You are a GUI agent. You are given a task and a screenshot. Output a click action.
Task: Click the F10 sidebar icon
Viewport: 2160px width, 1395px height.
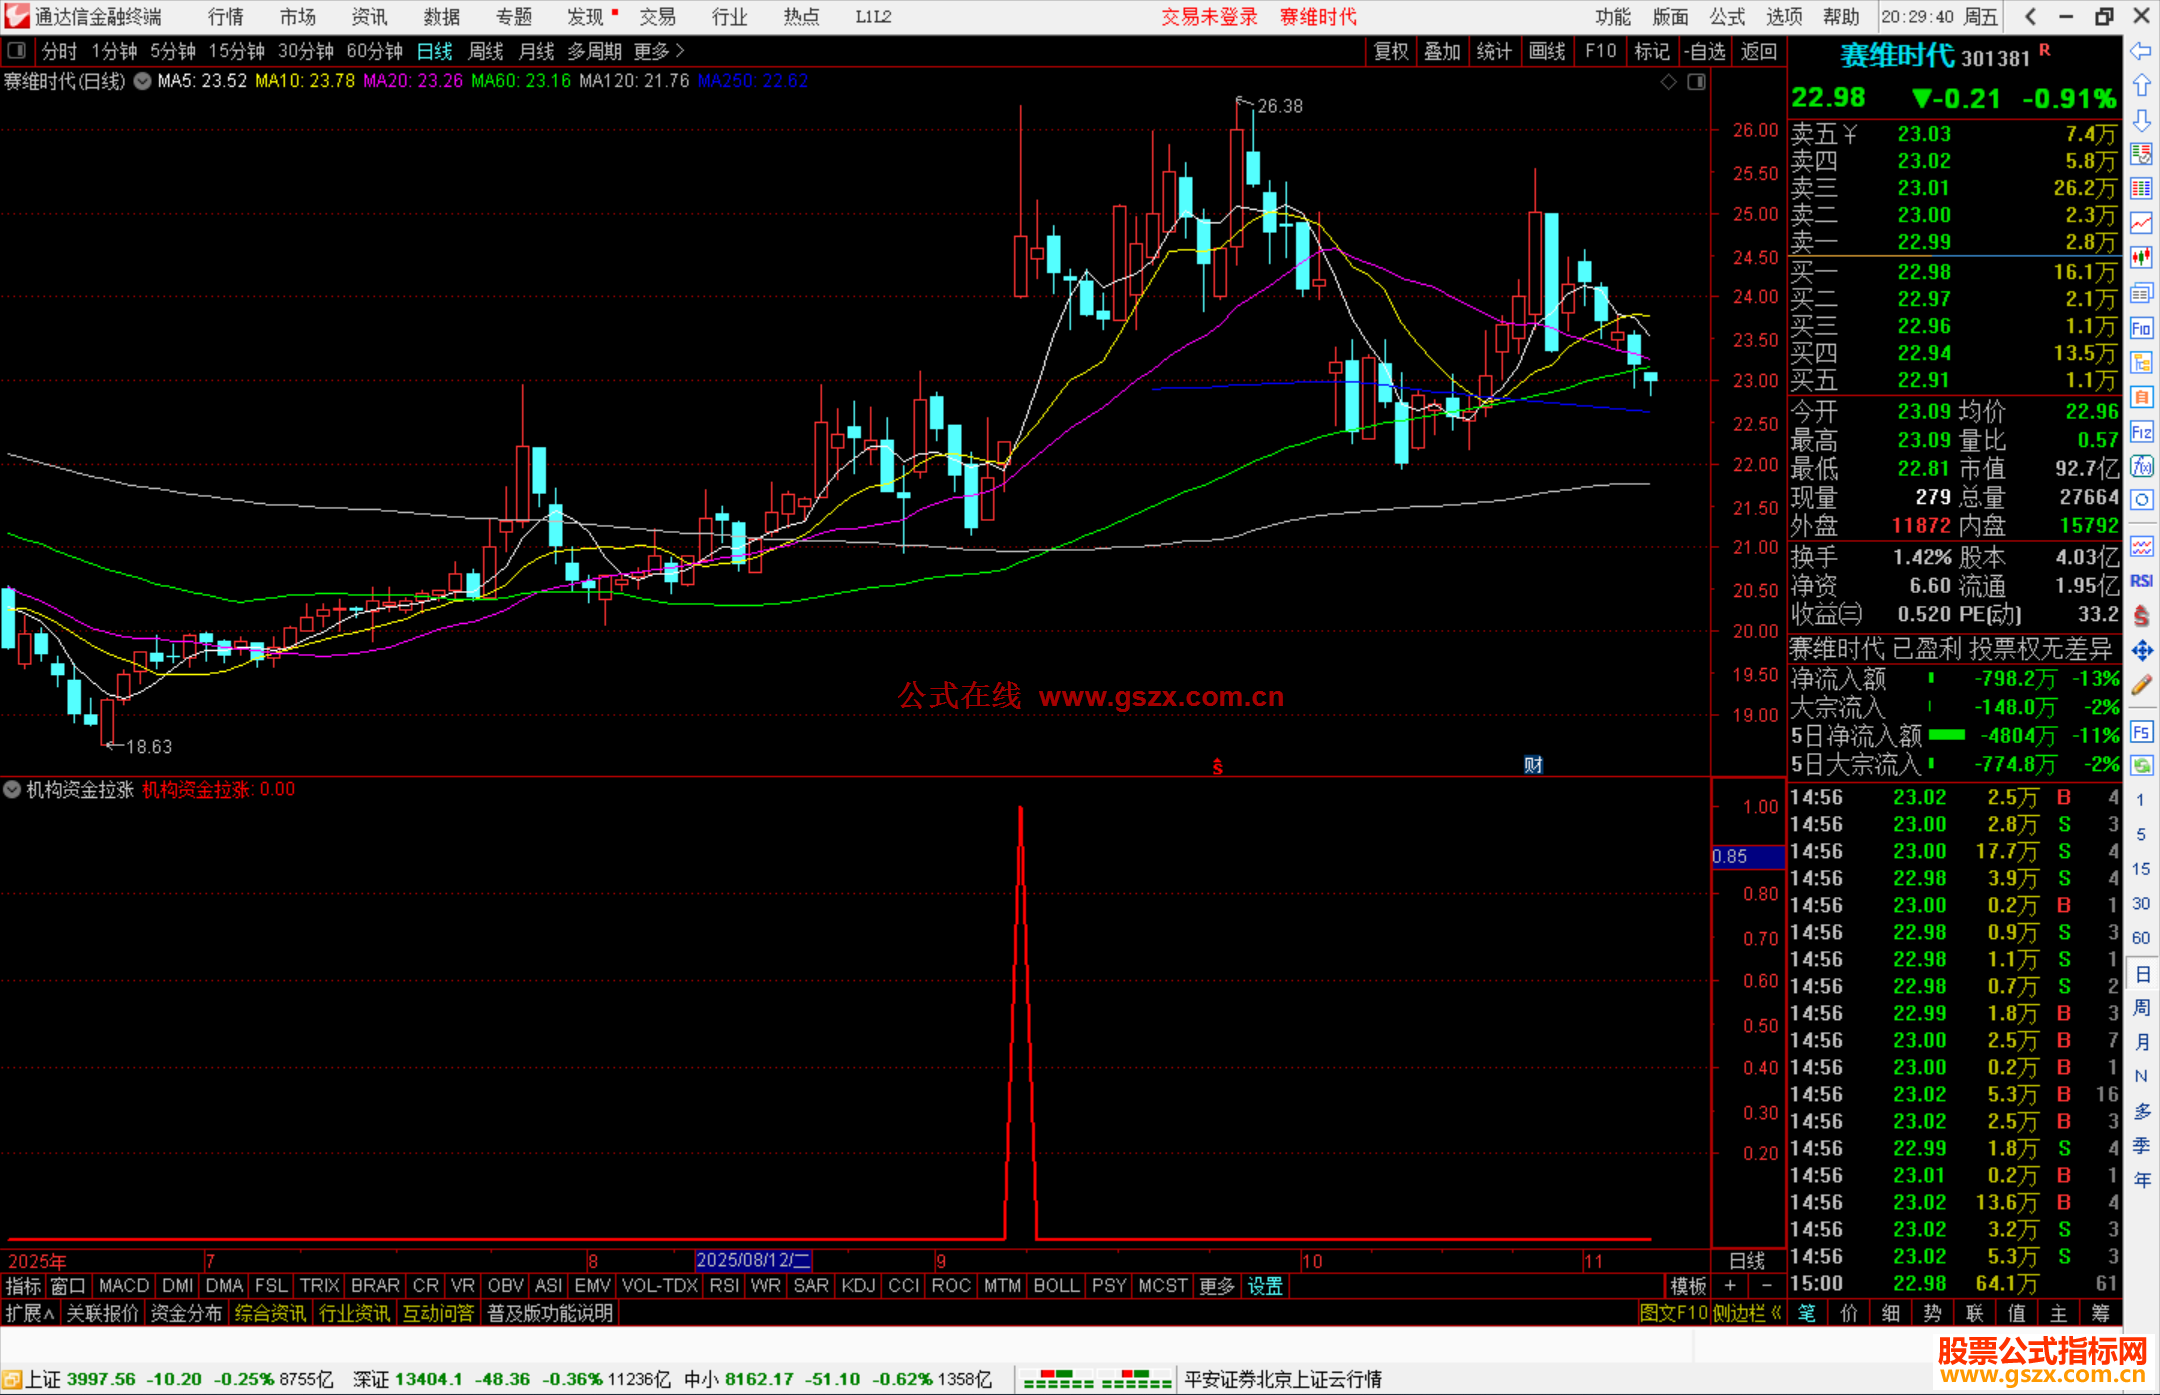point(2141,328)
